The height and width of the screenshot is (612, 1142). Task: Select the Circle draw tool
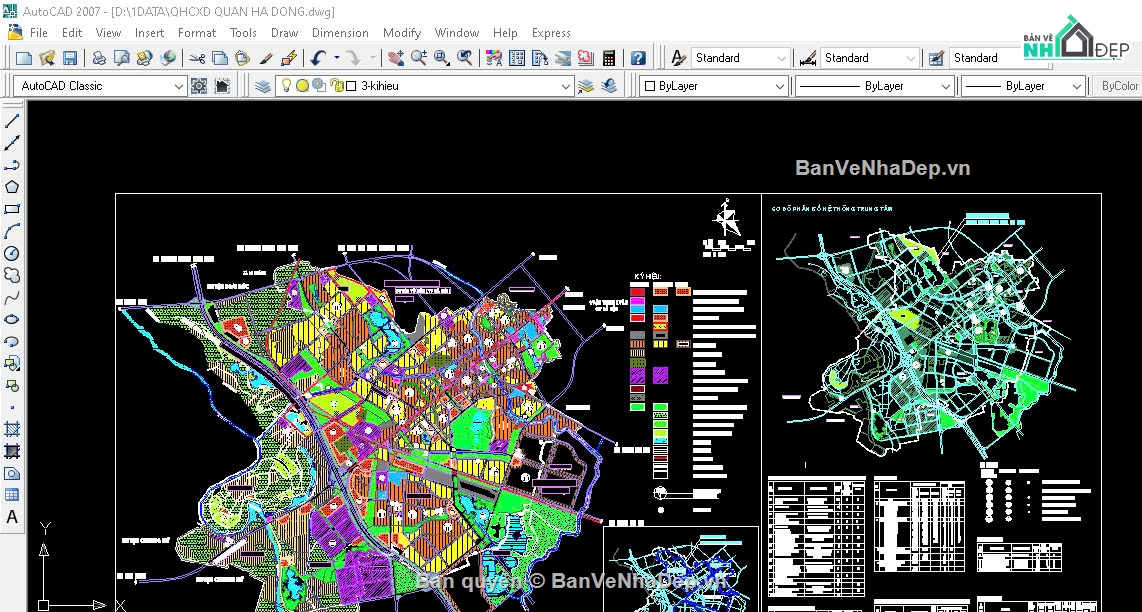pos(12,253)
